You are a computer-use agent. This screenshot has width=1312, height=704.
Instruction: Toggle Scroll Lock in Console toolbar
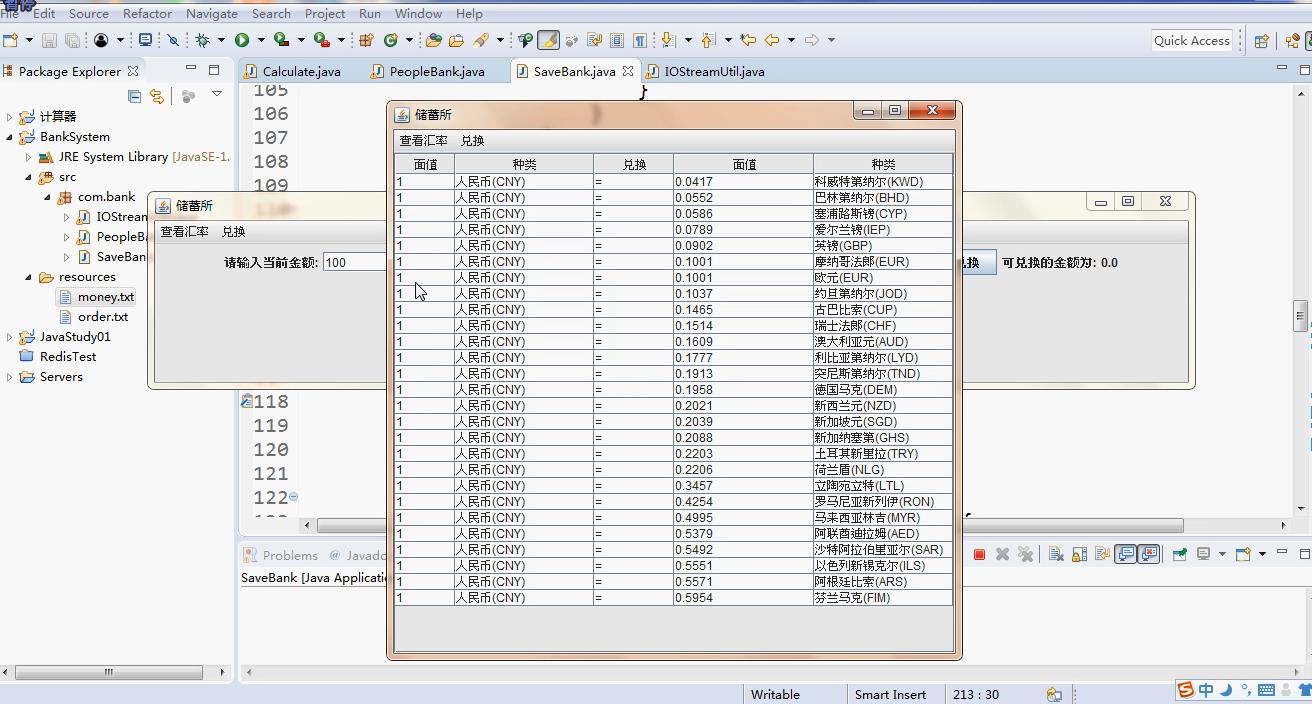(x=1079, y=554)
